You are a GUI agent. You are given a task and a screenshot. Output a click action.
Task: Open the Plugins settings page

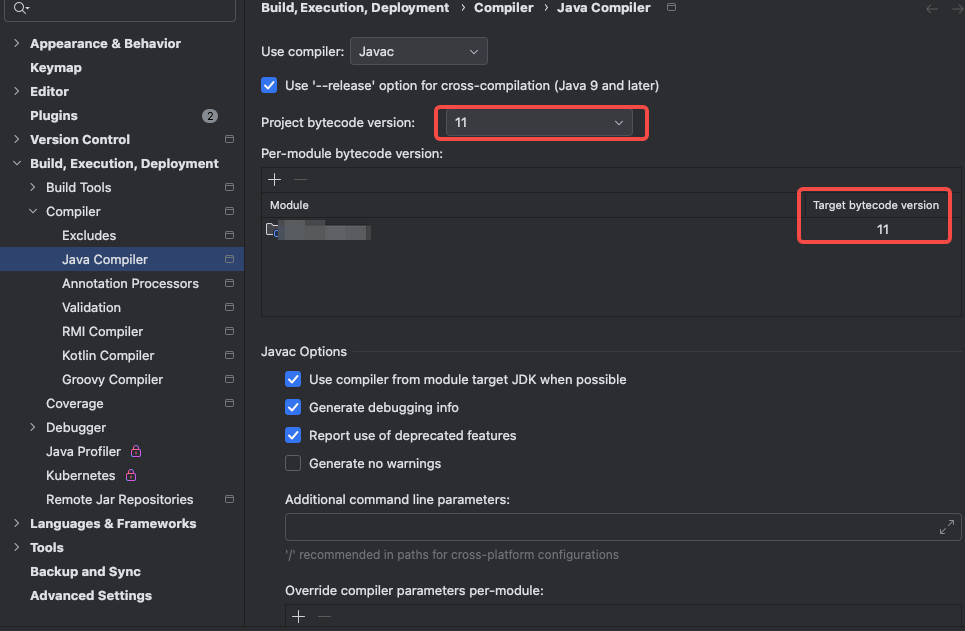(54, 116)
